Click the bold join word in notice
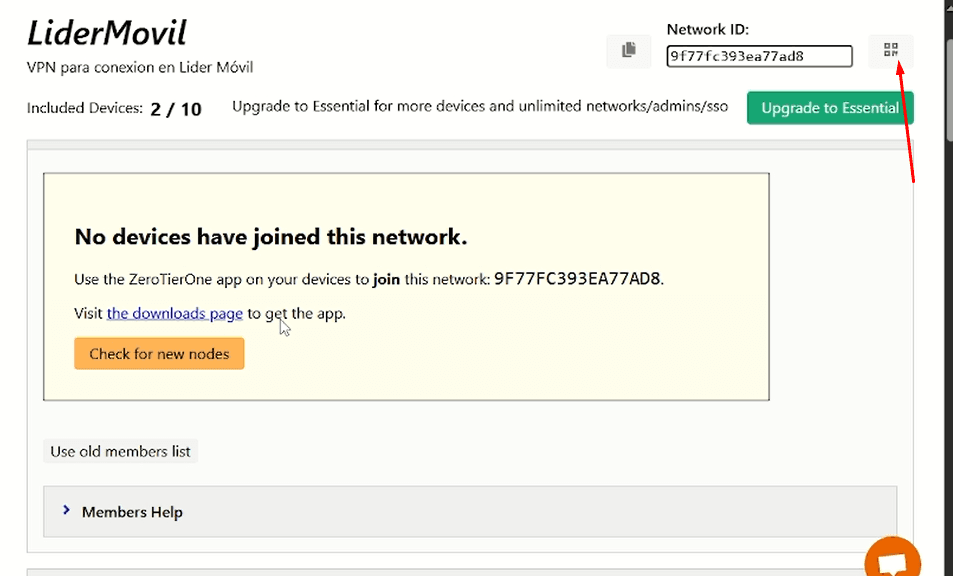Image resolution: width=953 pixels, height=576 pixels. pos(386,280)
